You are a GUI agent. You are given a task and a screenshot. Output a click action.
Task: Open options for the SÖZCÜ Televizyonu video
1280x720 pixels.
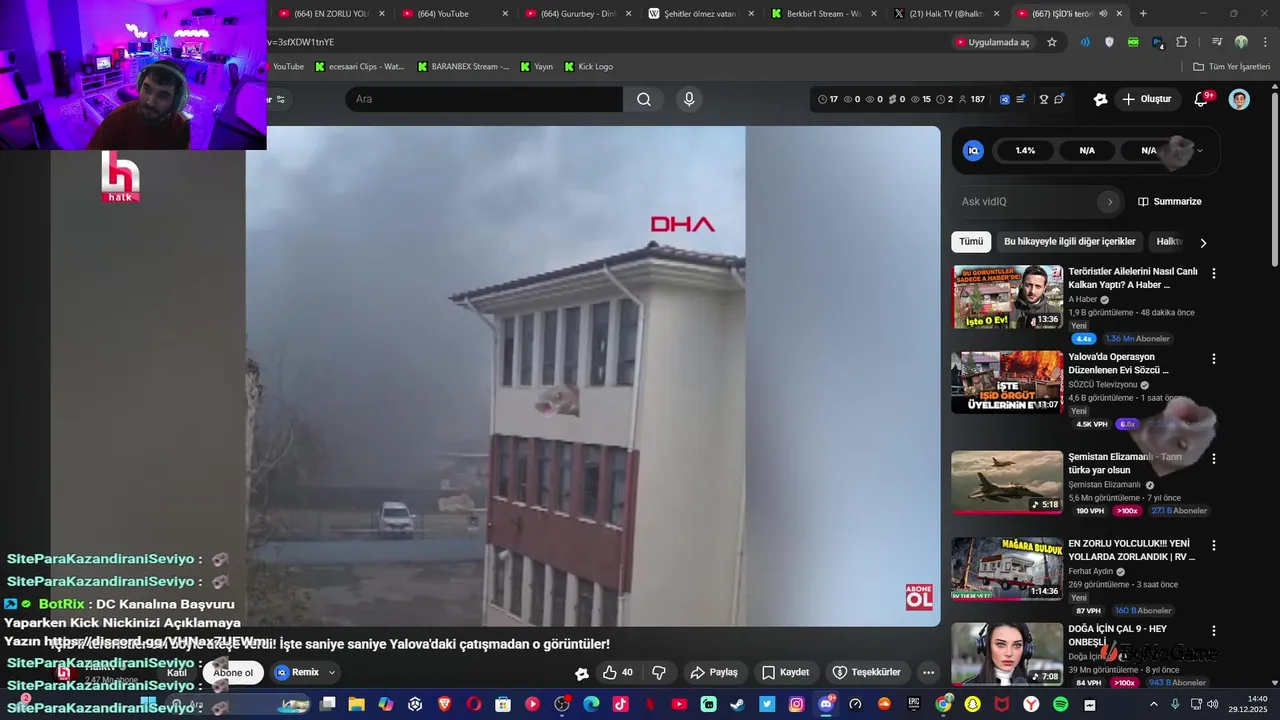(x=1214, y=358)
